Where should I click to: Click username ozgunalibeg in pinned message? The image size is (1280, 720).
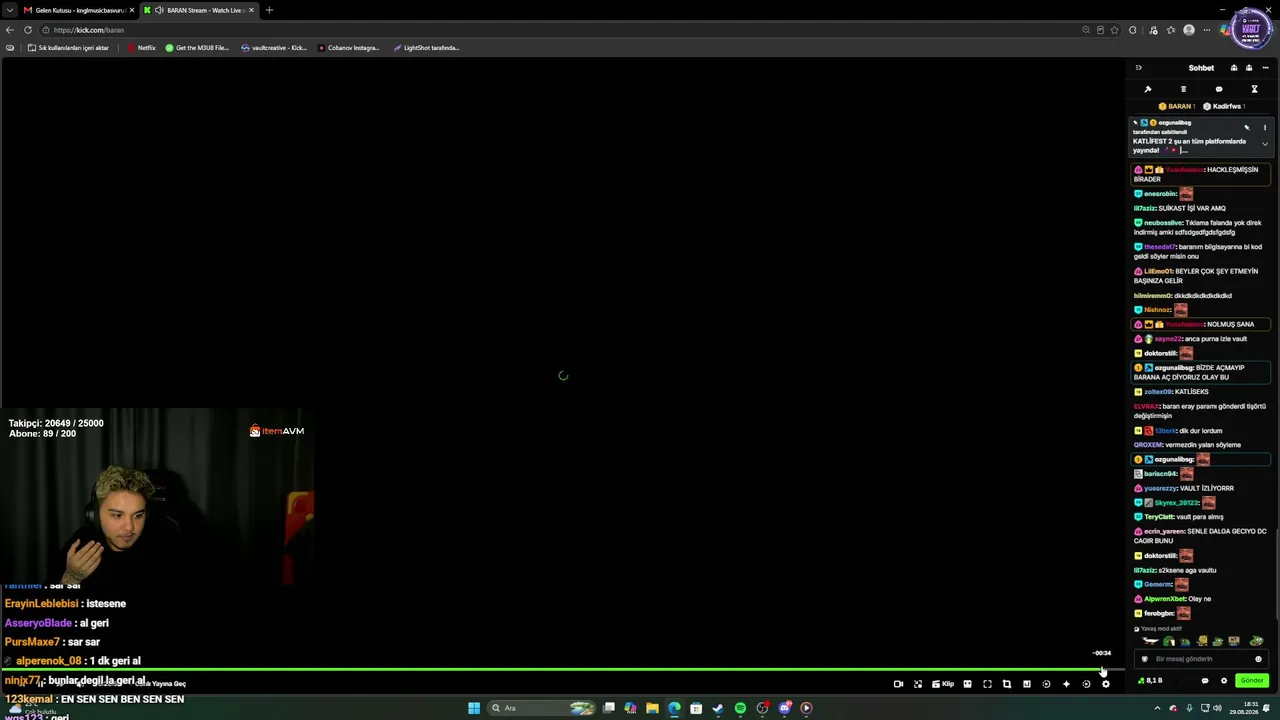pos(1175,123)
